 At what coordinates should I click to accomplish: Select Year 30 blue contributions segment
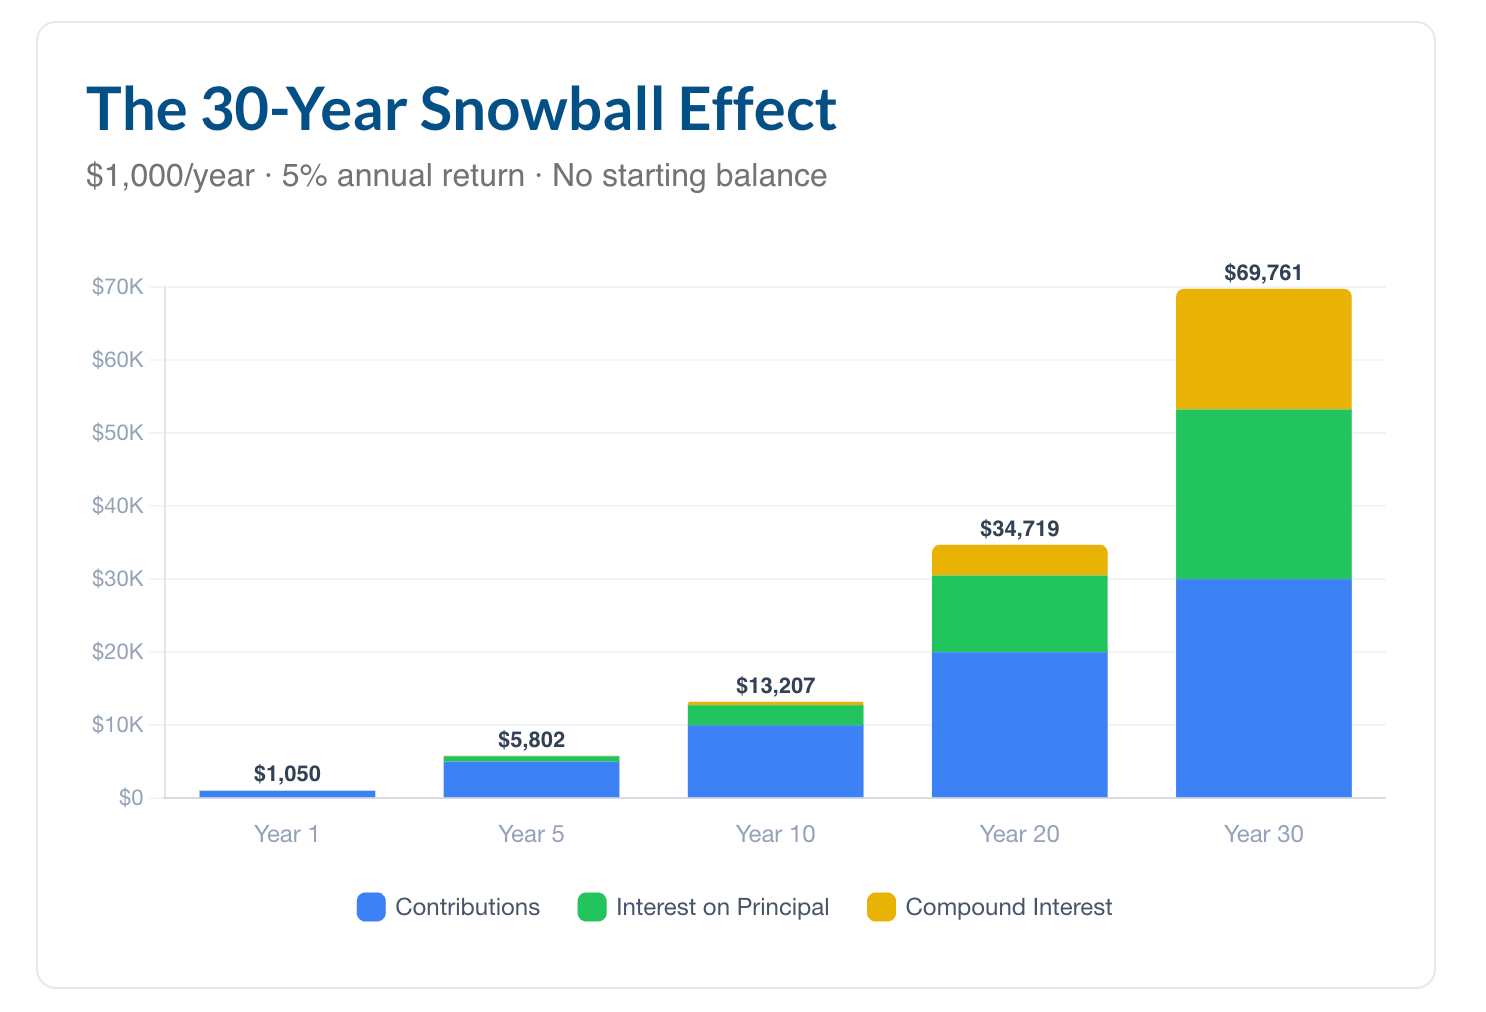tap(1263, 688)
